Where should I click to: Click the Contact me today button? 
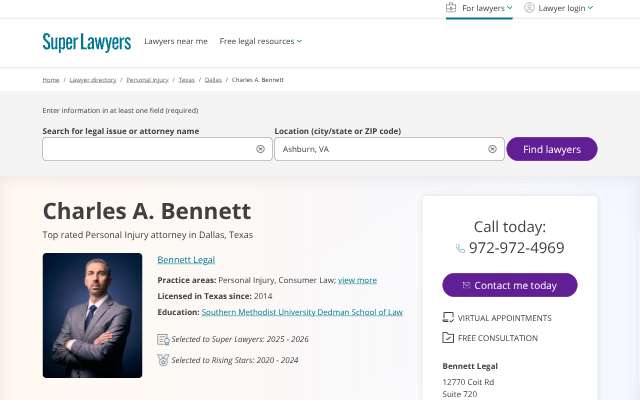pyautogui.click(x=510, y=285)
